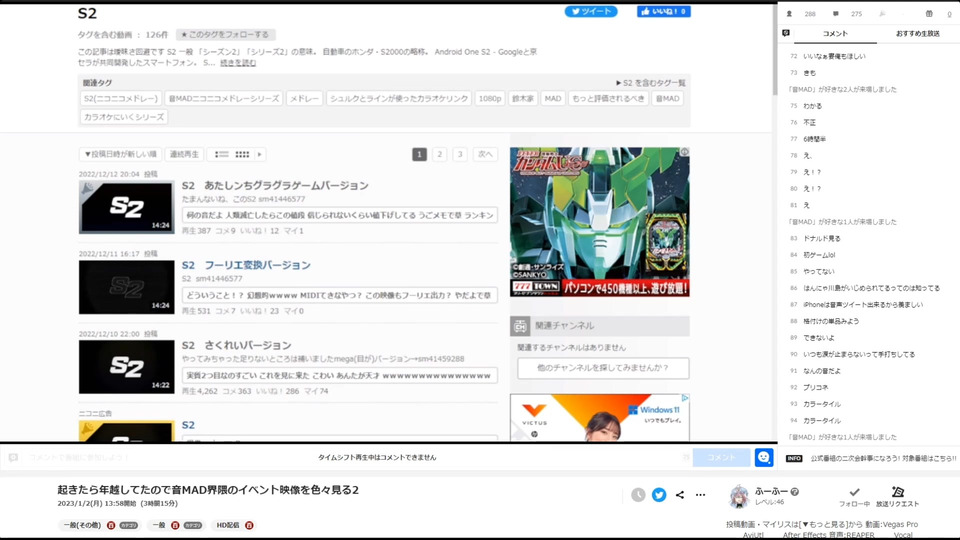
Task: Expand the small arrow next to view icons
Action: click(260, 154)
